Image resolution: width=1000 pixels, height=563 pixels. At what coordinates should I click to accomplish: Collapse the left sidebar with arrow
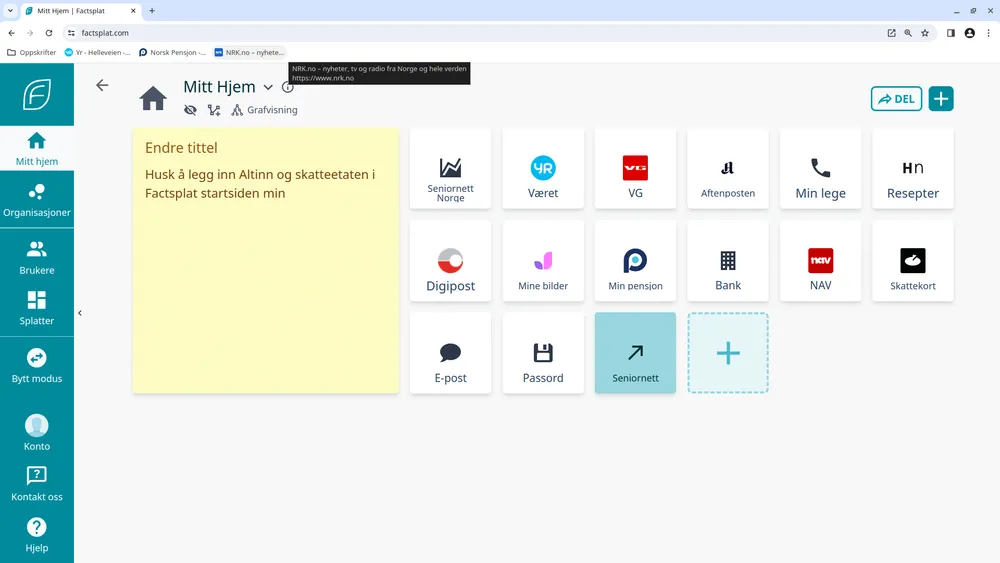pos(80,313)
